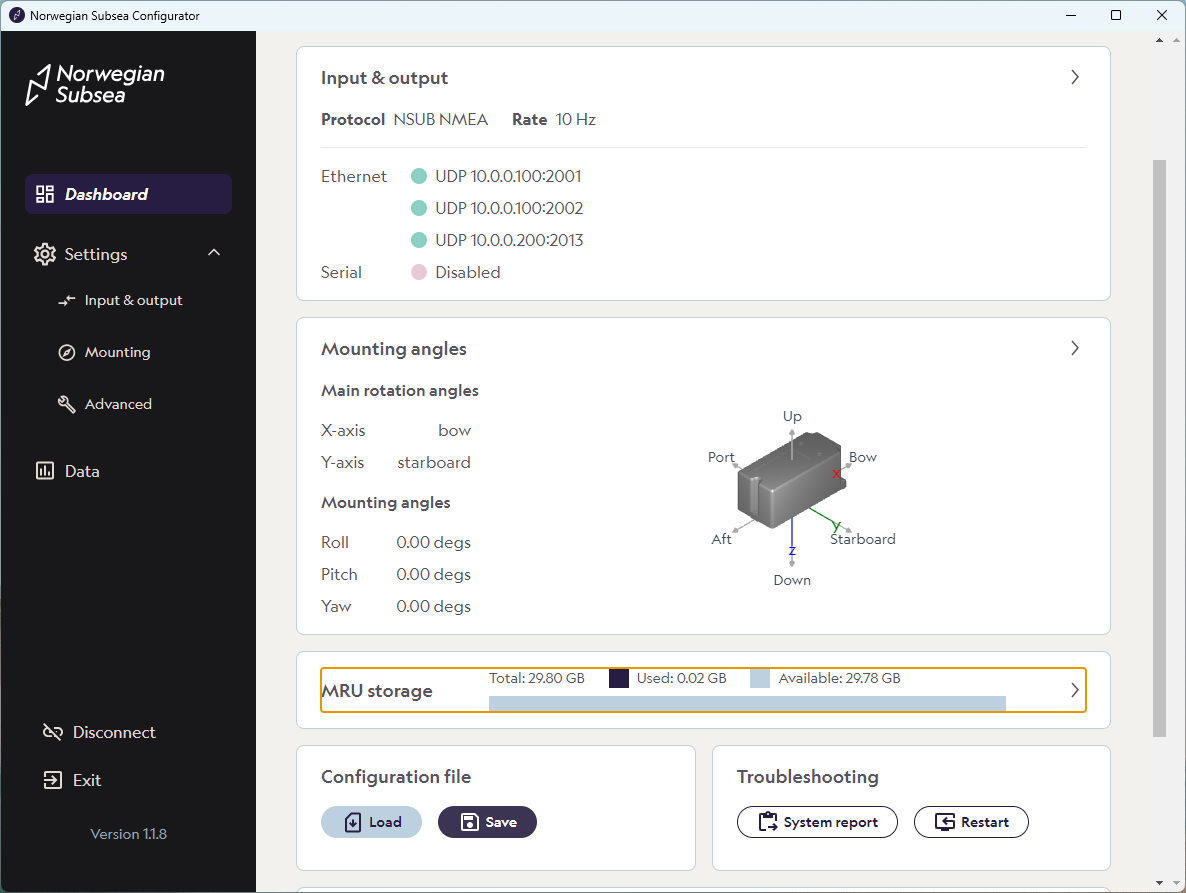The height and width of the screenshot is (893, 1186).
Task: Load a configuration file
Action: pyautogui.click(x=371, y=822)
